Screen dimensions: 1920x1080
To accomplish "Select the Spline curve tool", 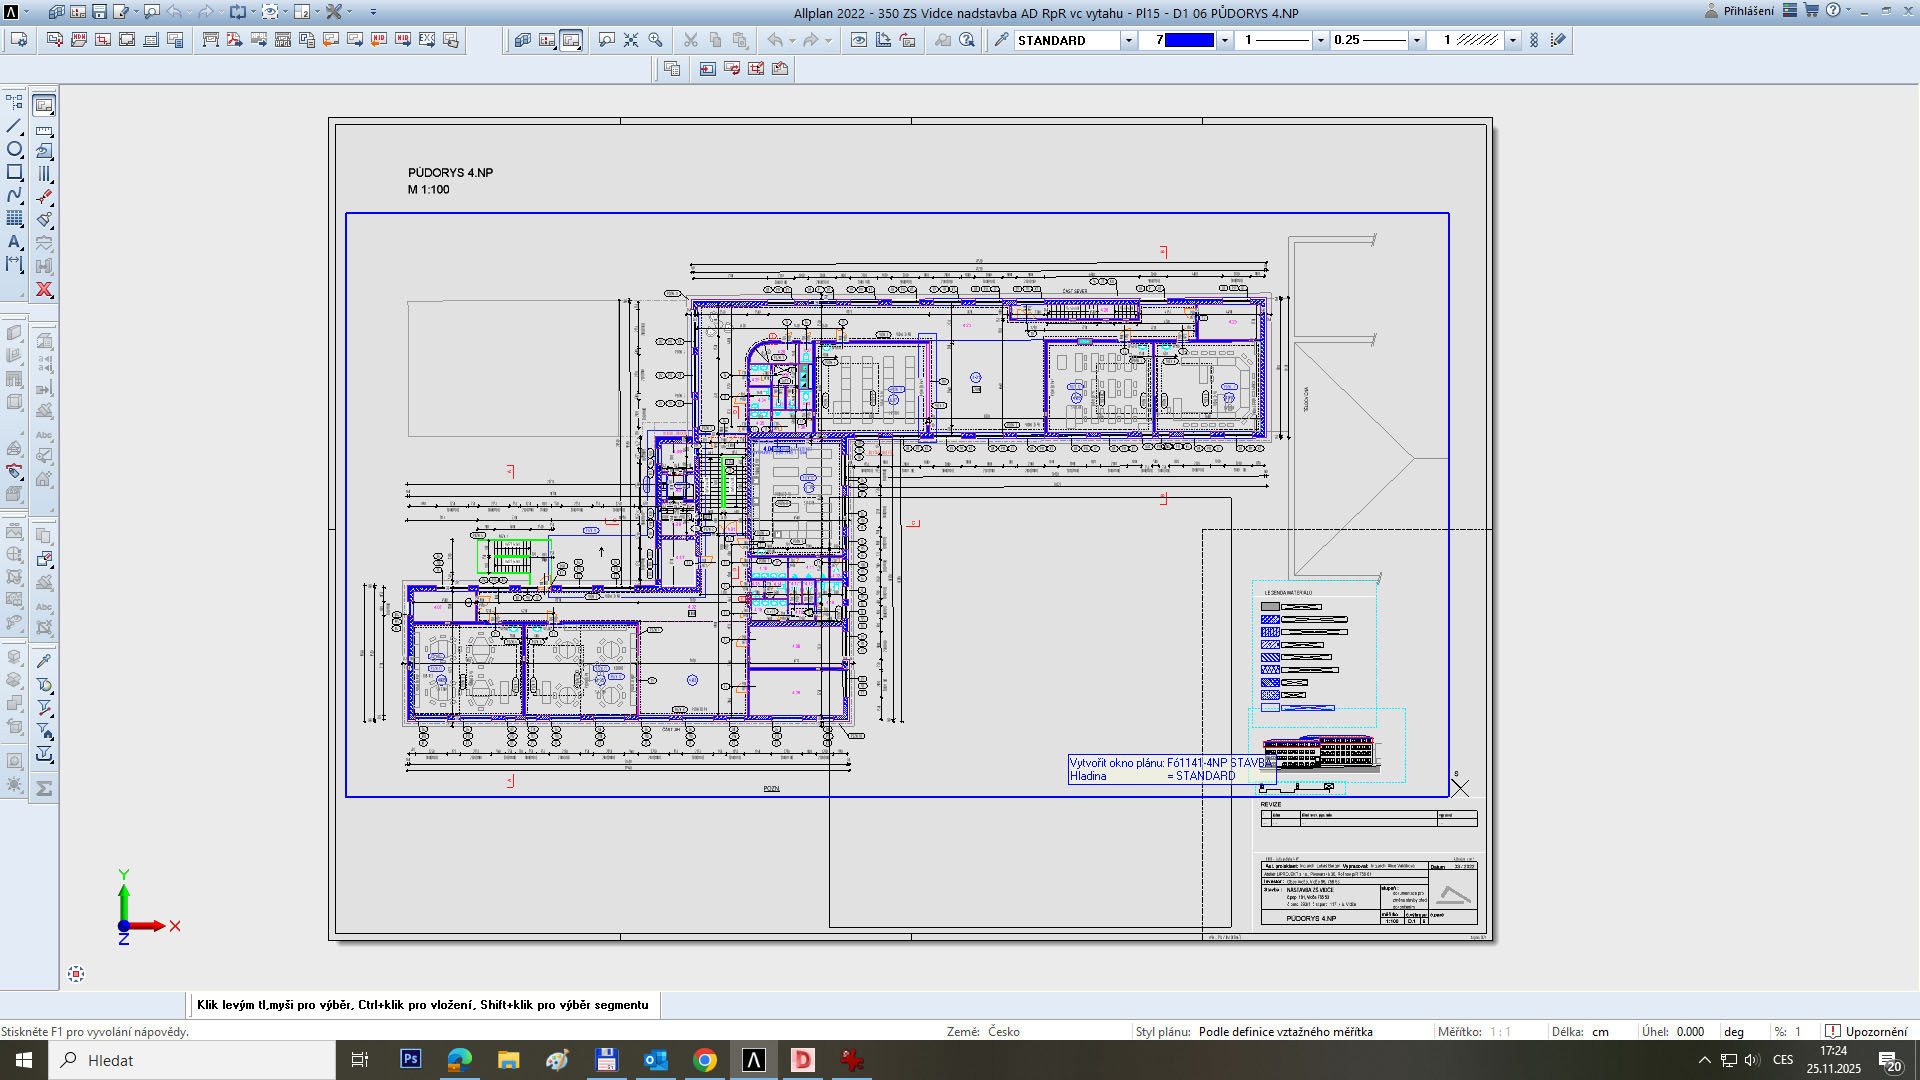I will tap(14, 195).
